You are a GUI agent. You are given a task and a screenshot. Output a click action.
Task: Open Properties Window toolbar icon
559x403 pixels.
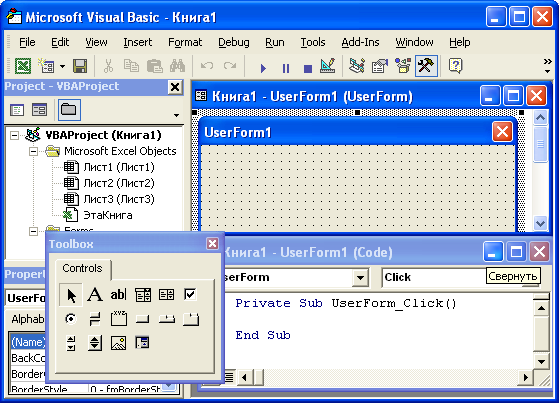coord(380,66)
